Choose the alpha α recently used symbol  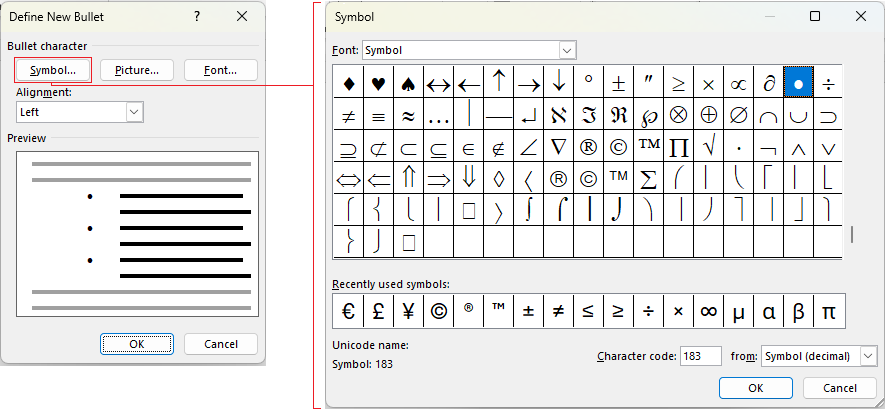coord(769,311)
